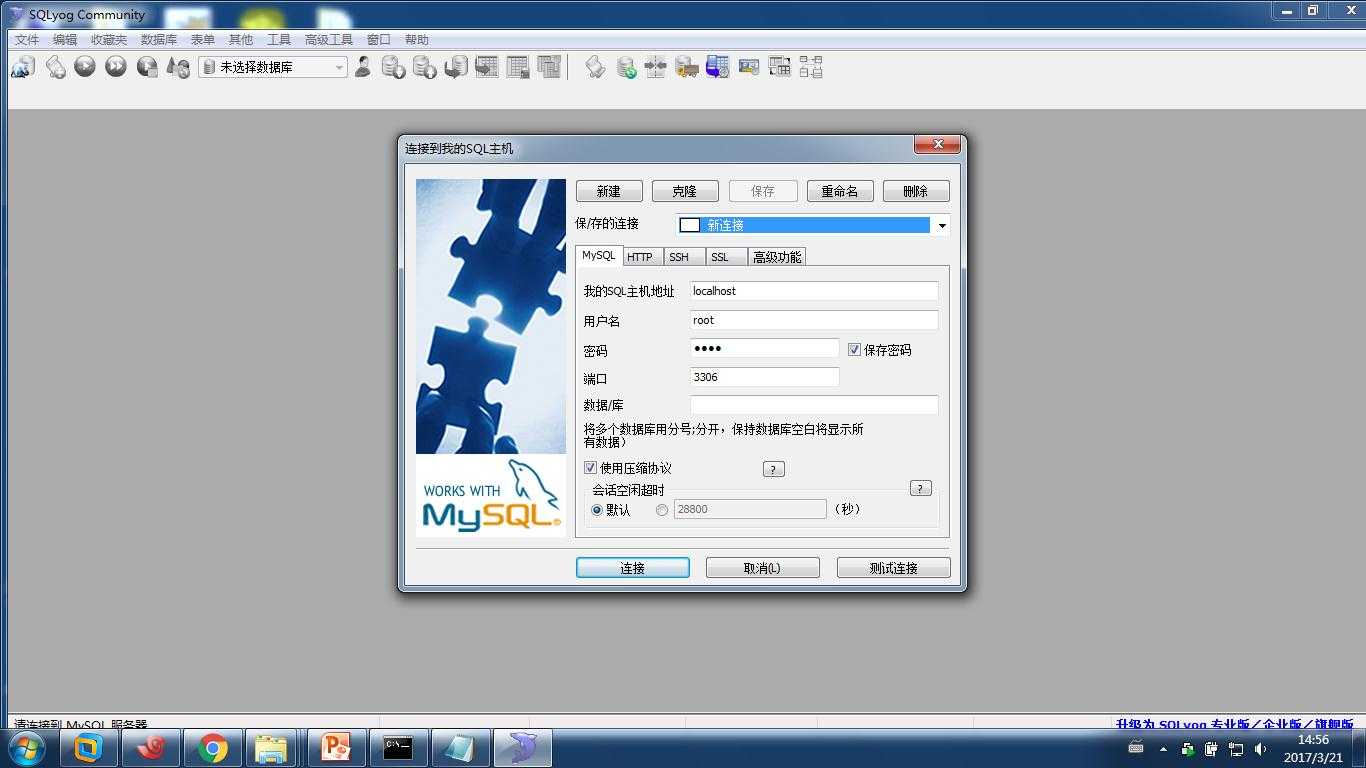This screenshot has height=768, width=1366.
Task: Open the 其他 menu
Action: pos(241,40)
